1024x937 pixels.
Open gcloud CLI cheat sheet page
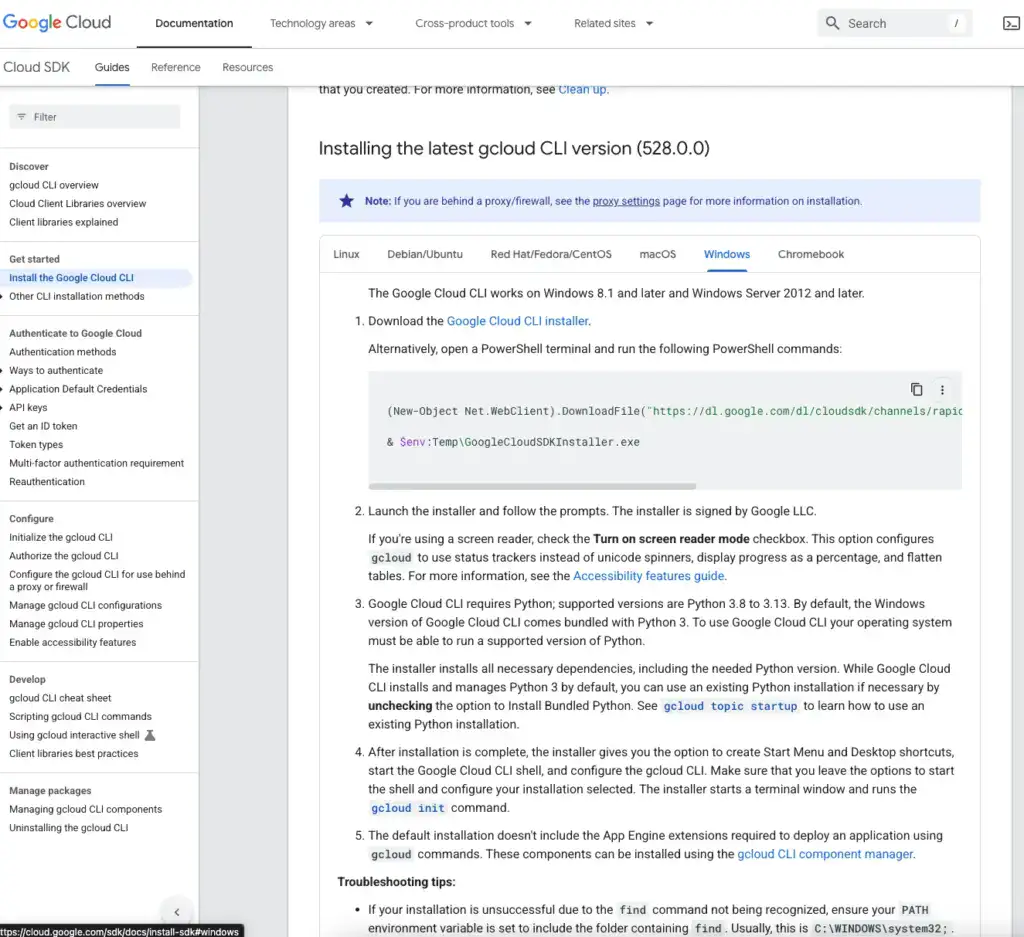[60, 698]
